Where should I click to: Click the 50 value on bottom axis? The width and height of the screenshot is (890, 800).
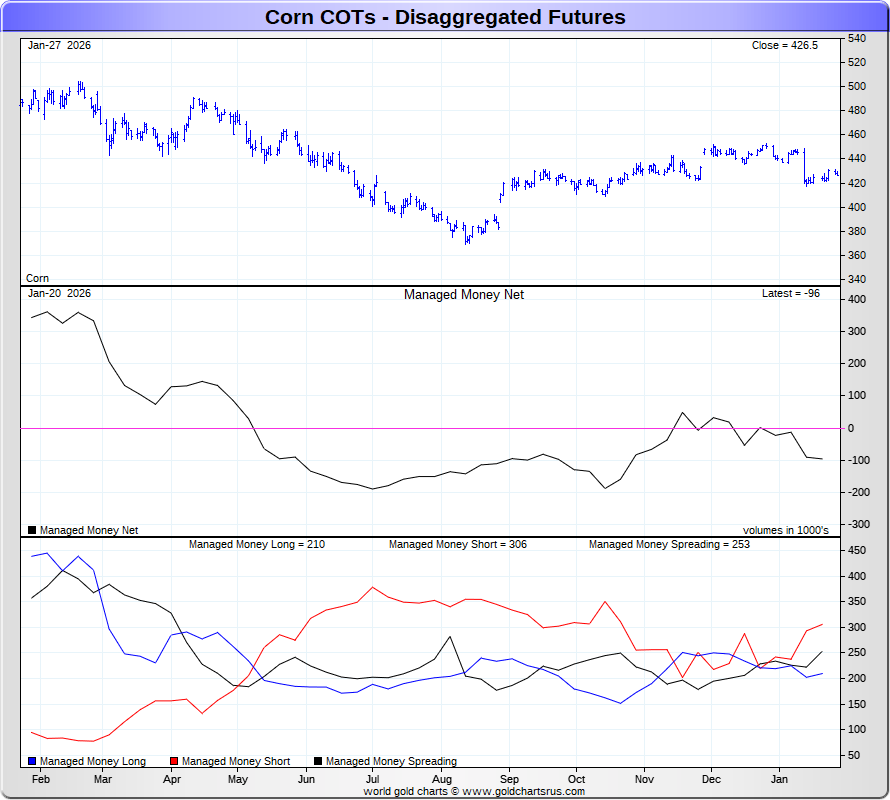point(854,755)
